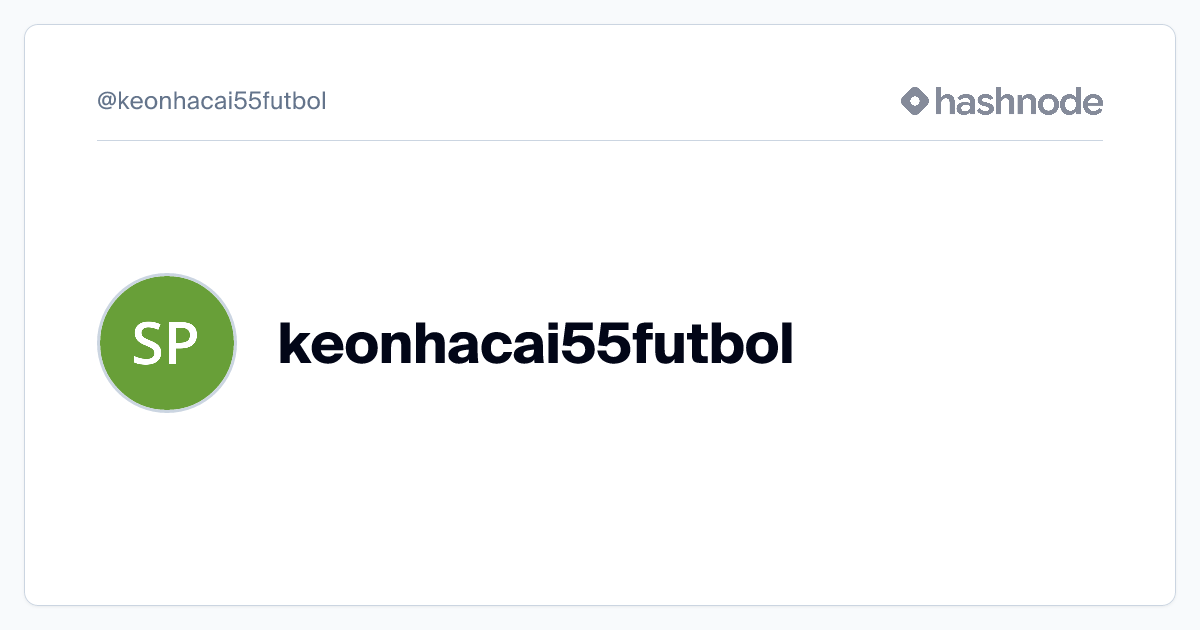This screenshot has width=1200, height=630.
Task: Click the letter S in the avatar
Action: point(149,344)
